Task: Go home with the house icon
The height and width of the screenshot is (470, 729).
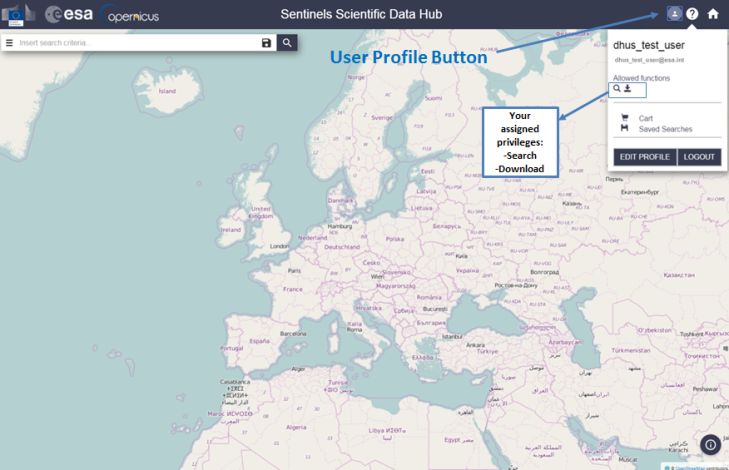Action: point(713,14)
